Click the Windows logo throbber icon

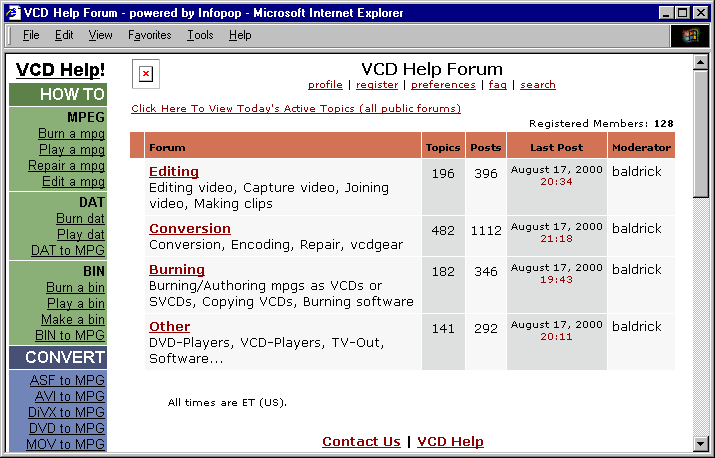click(x=690, y=36)
